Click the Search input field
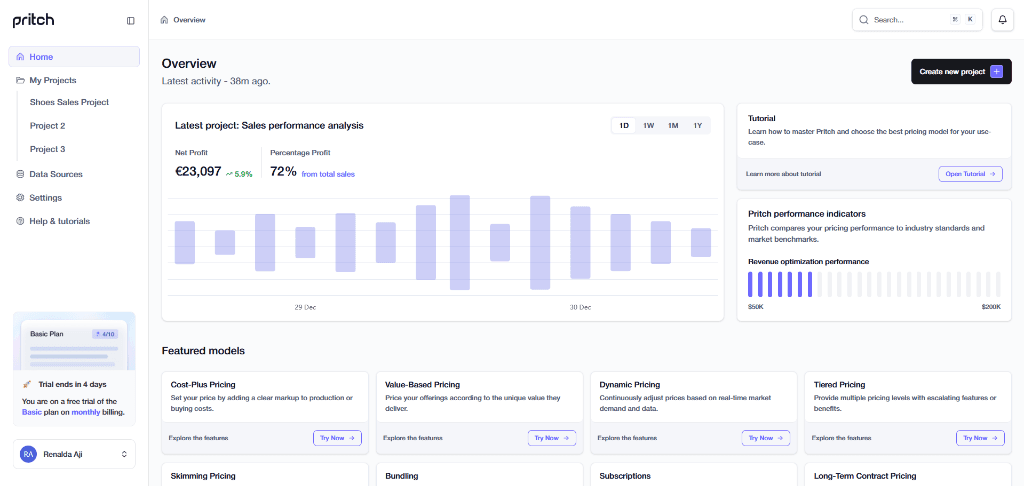The image size is (1024, 486). point(918,20)
